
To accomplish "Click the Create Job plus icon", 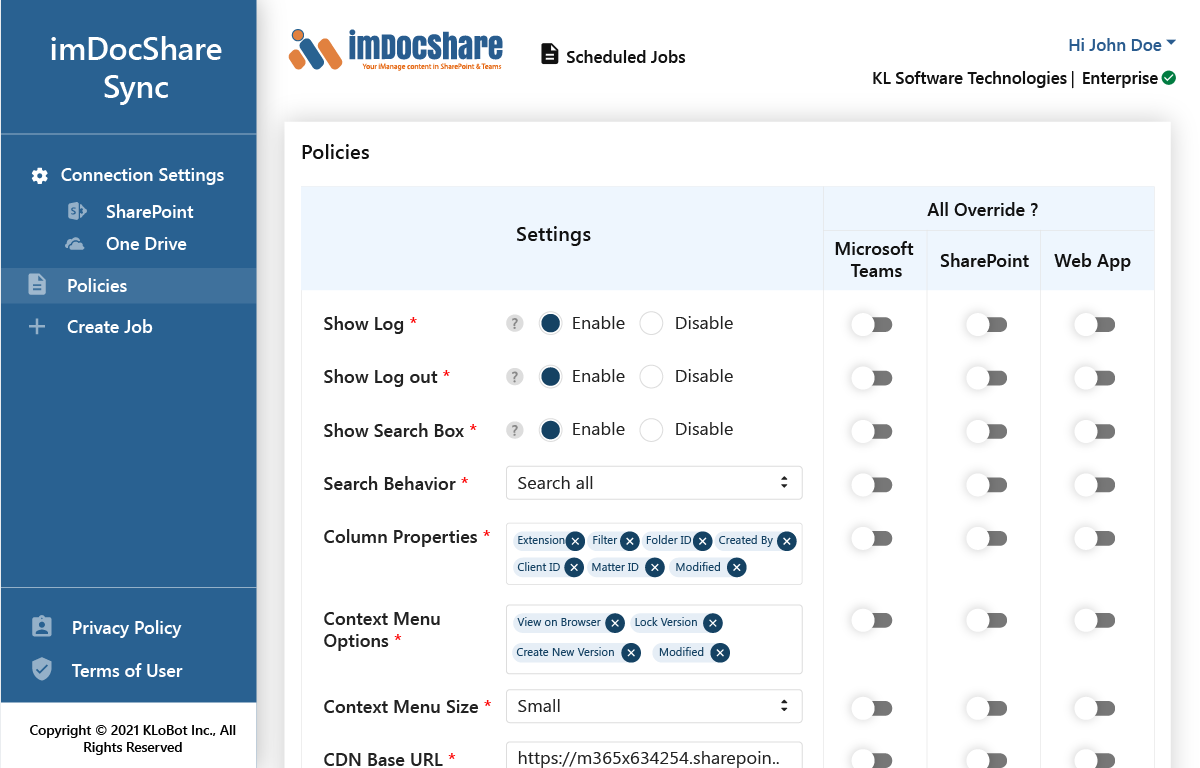I will 37,326.
